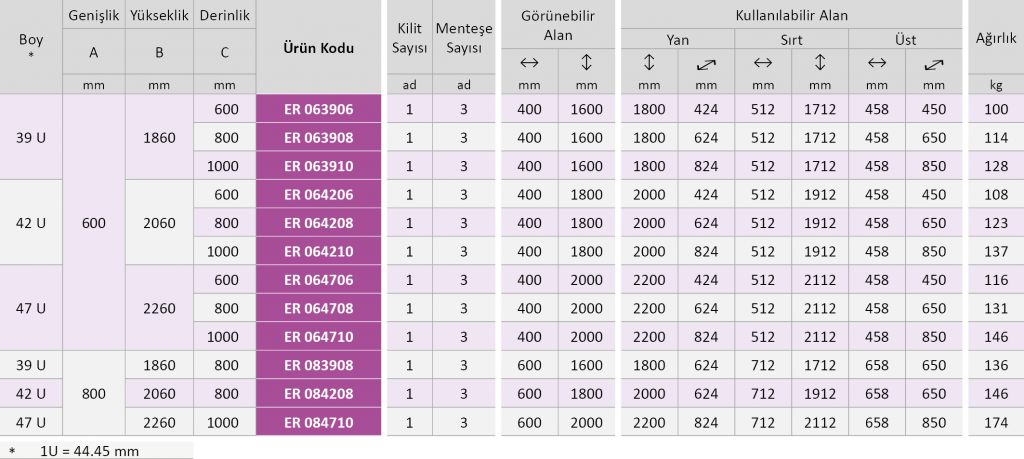Click the vertical arrow icon under Yan

click(648, 63)
